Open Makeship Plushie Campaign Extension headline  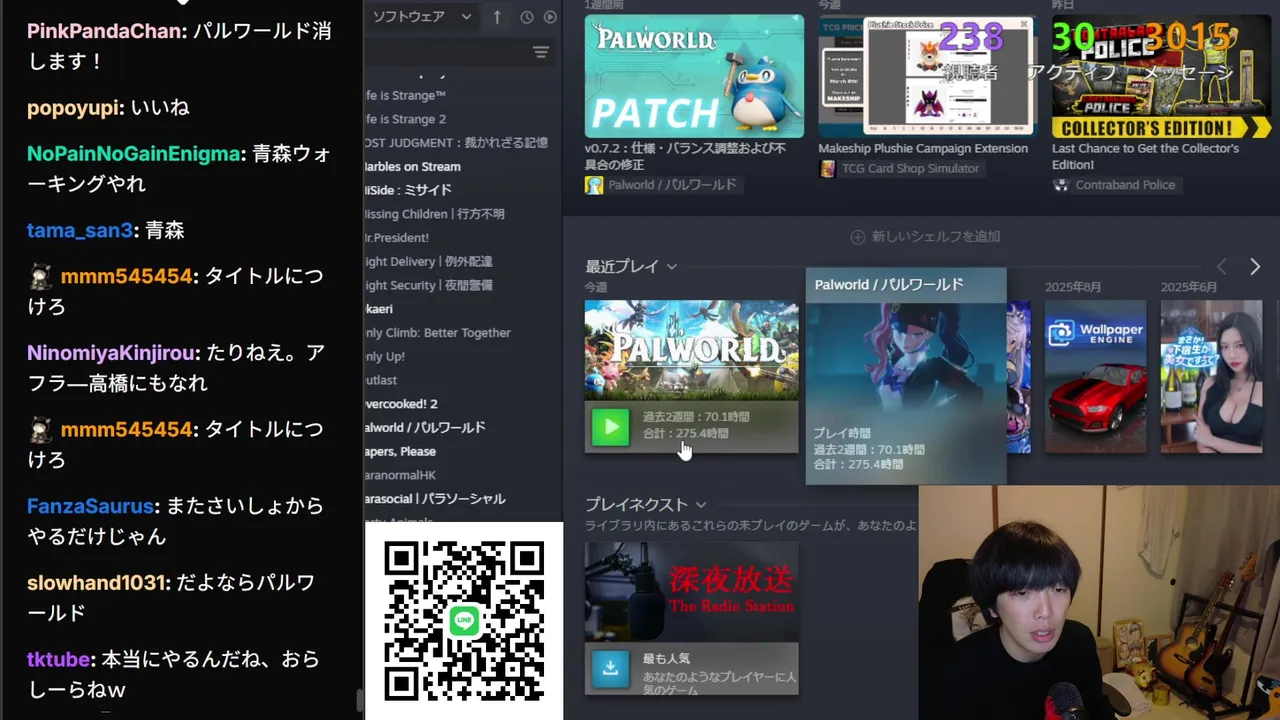point(923,148)
